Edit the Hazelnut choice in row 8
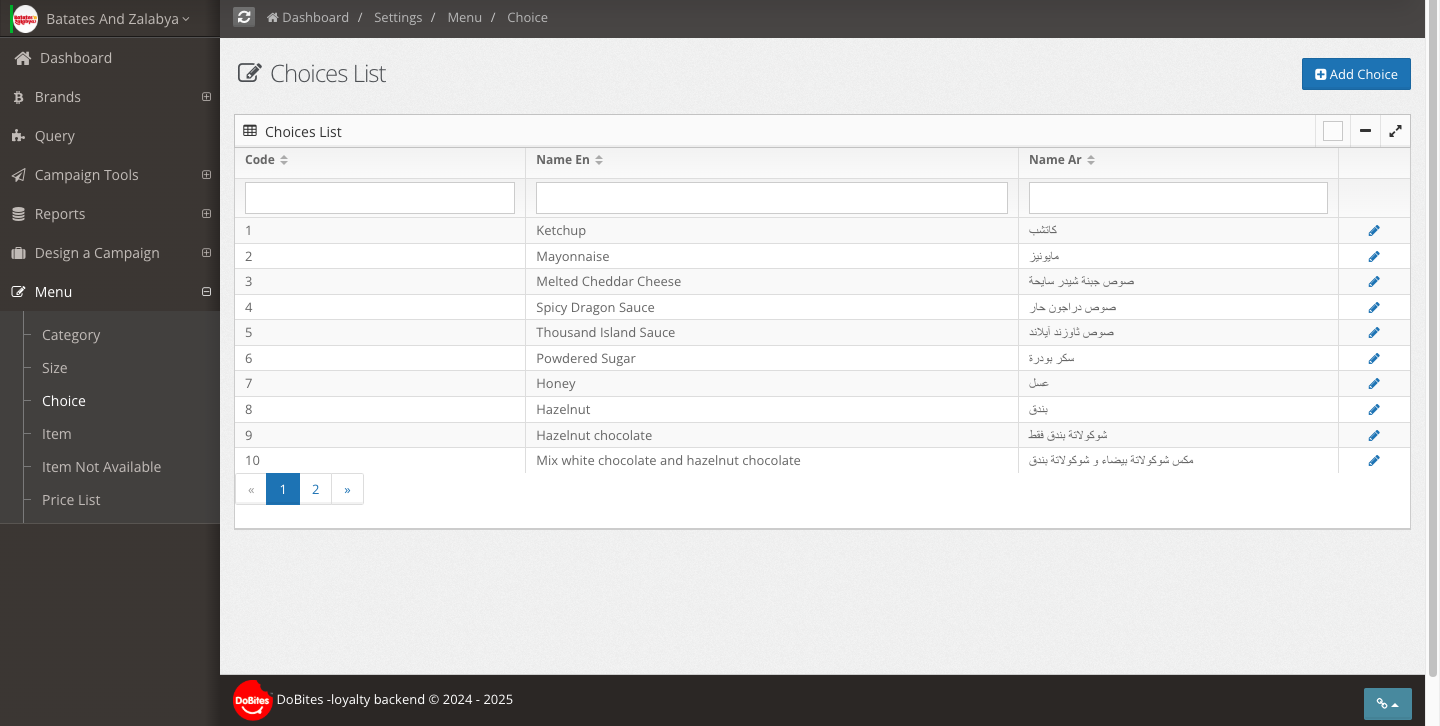Screen dimensions: 1440x726 [x=1374, y=409]
